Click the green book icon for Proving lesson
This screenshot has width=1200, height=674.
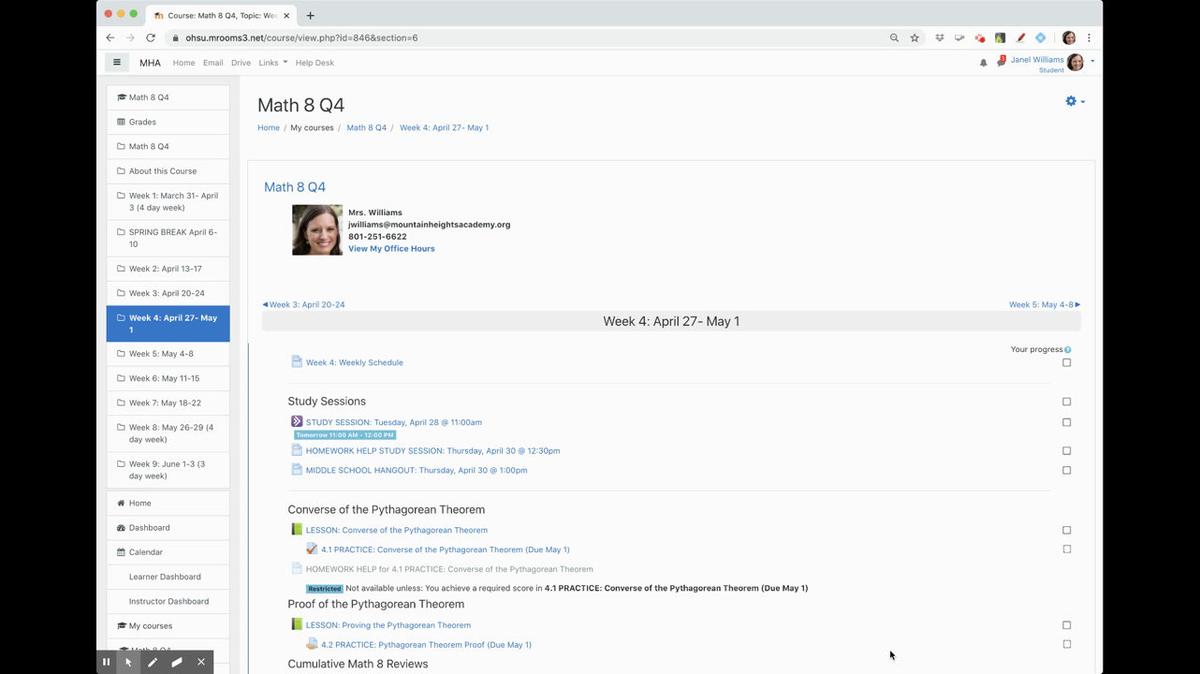coord(296,625)
